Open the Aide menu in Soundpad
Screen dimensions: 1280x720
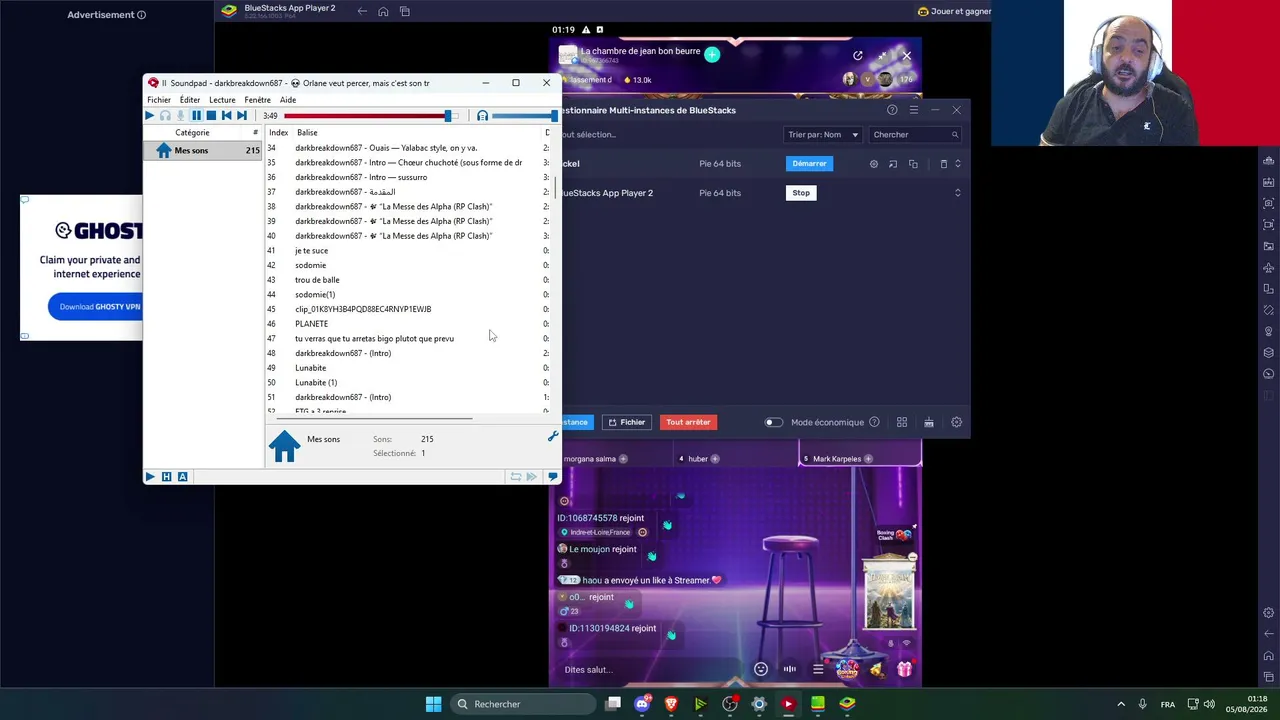[288, 100]
